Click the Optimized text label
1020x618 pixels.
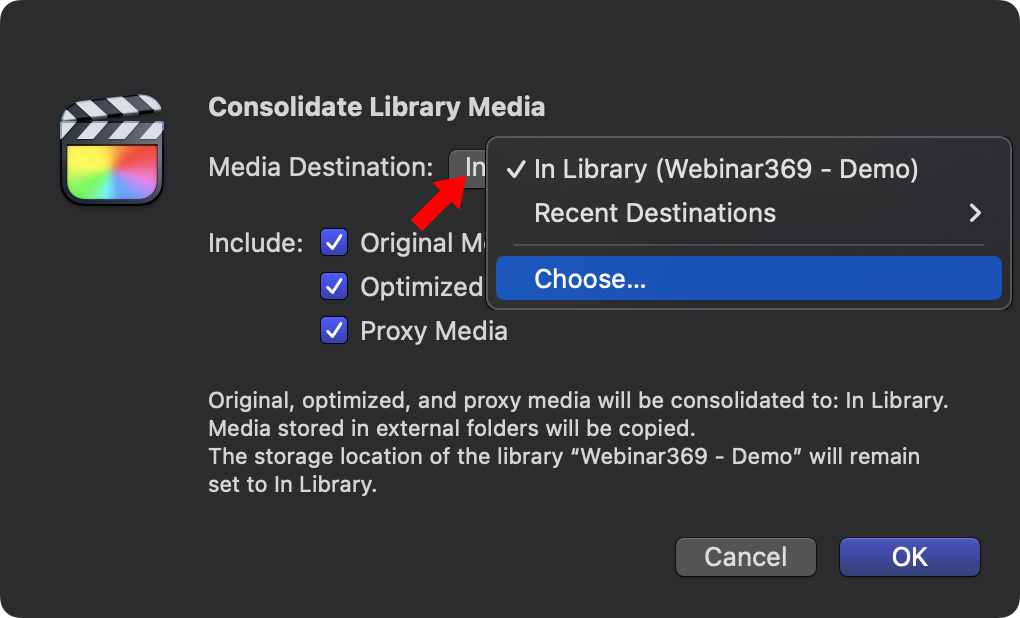[x=421, y=287]
